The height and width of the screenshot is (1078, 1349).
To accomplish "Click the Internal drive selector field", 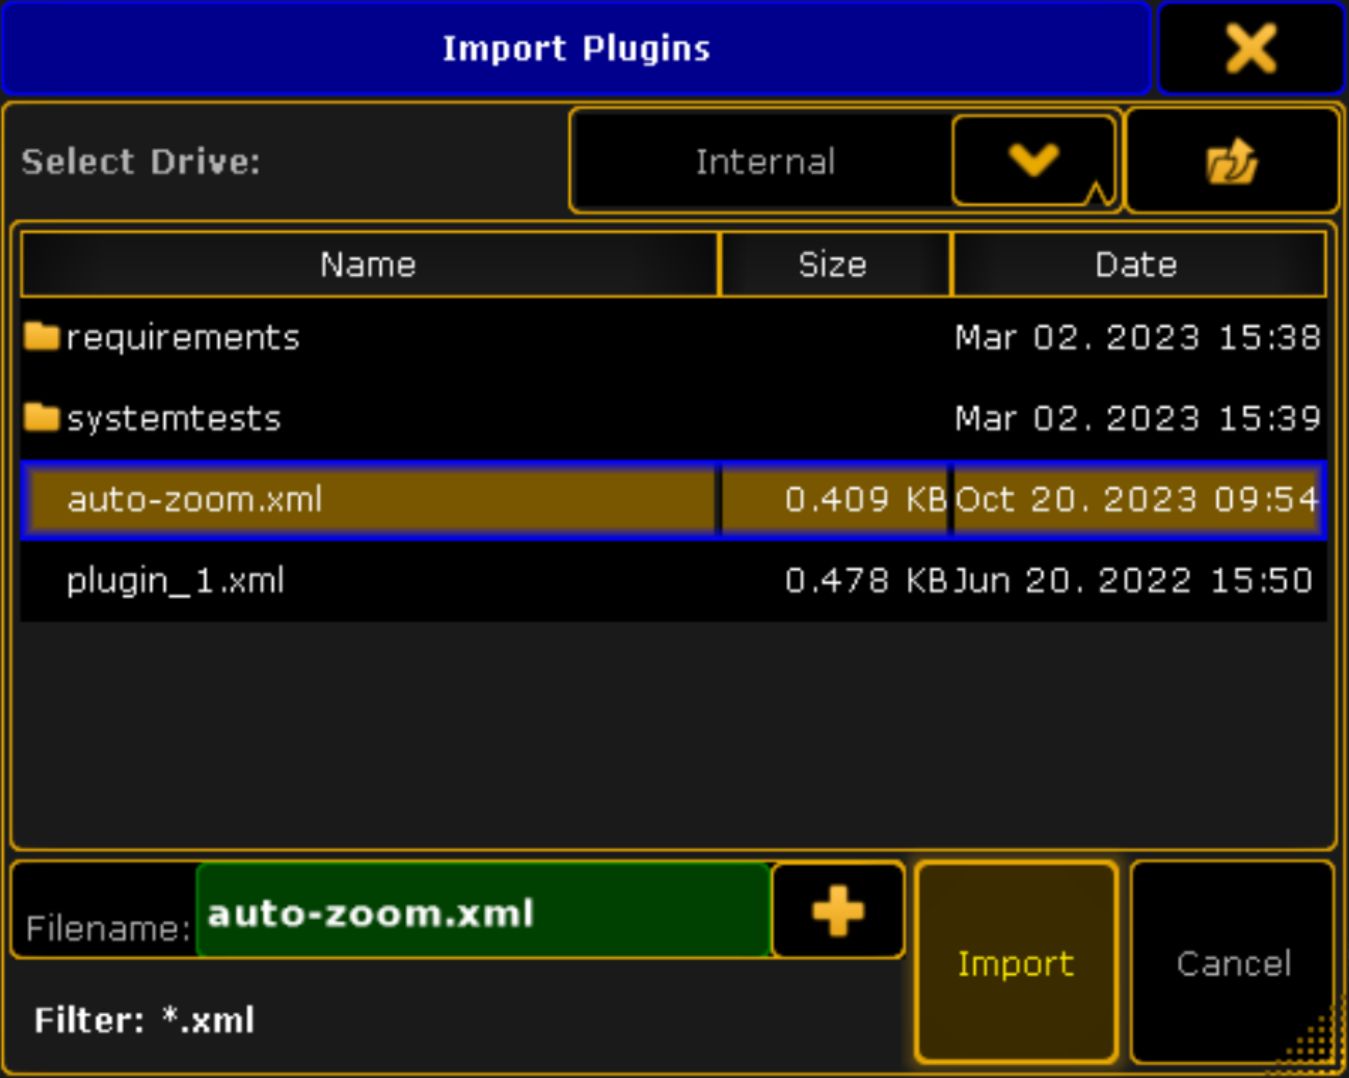I will coord(764,162).
